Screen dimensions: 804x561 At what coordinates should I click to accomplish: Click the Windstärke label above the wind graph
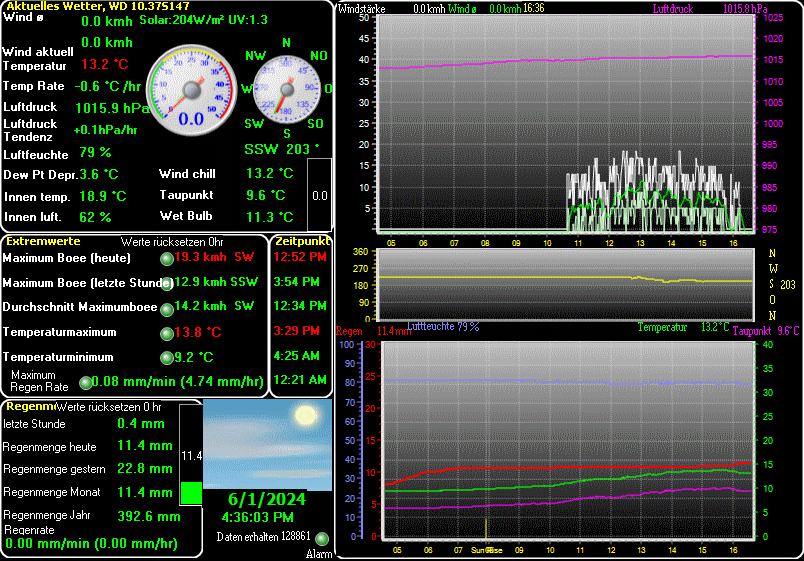click(x=362, y=8)
